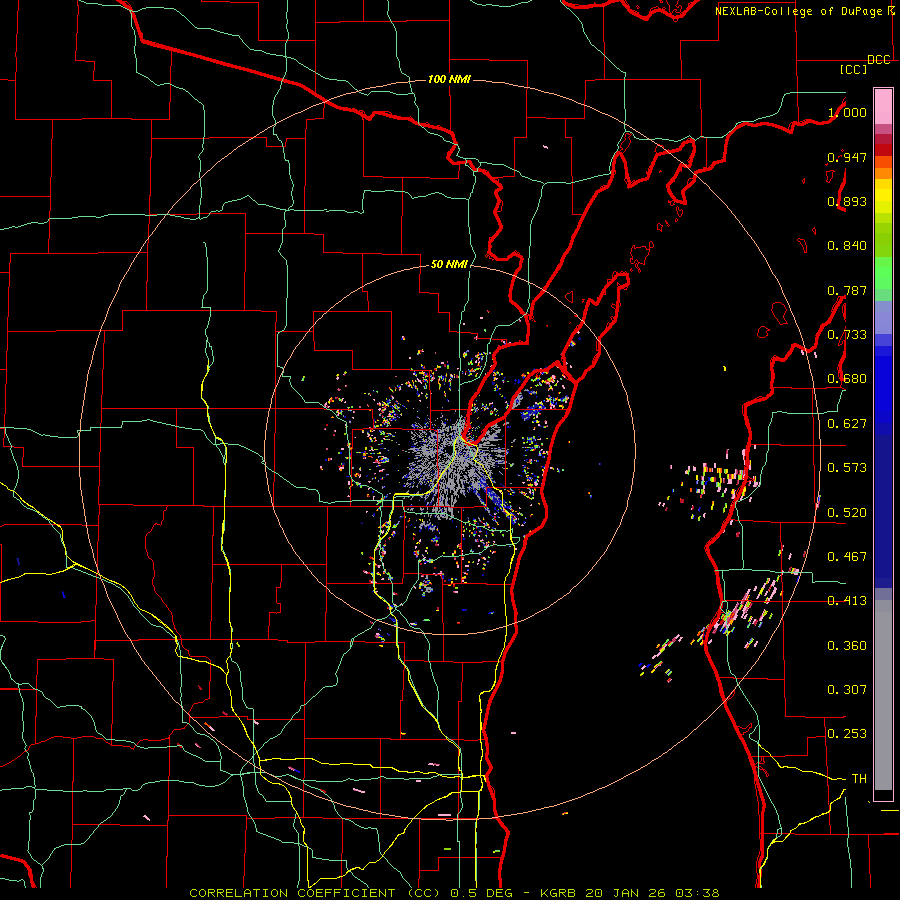Click the 0.787 color scale value

tap(847, 290)
